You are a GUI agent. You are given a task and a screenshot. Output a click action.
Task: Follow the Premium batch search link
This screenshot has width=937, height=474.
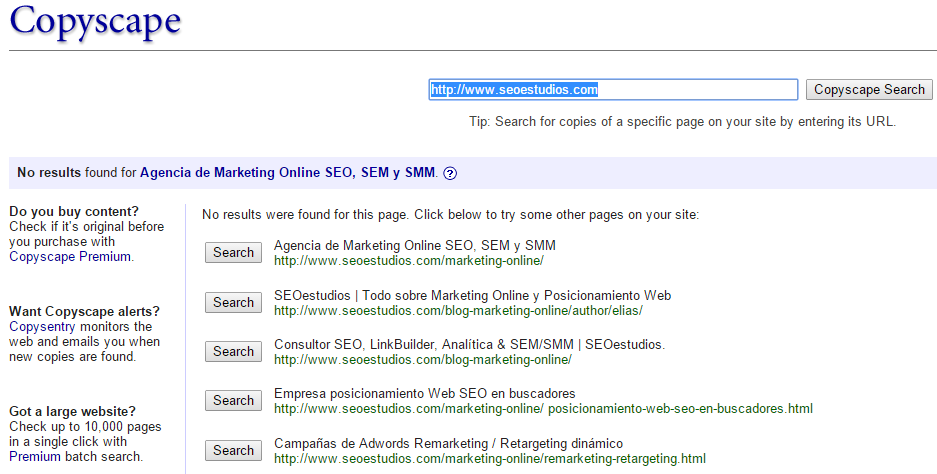point(35,456)
